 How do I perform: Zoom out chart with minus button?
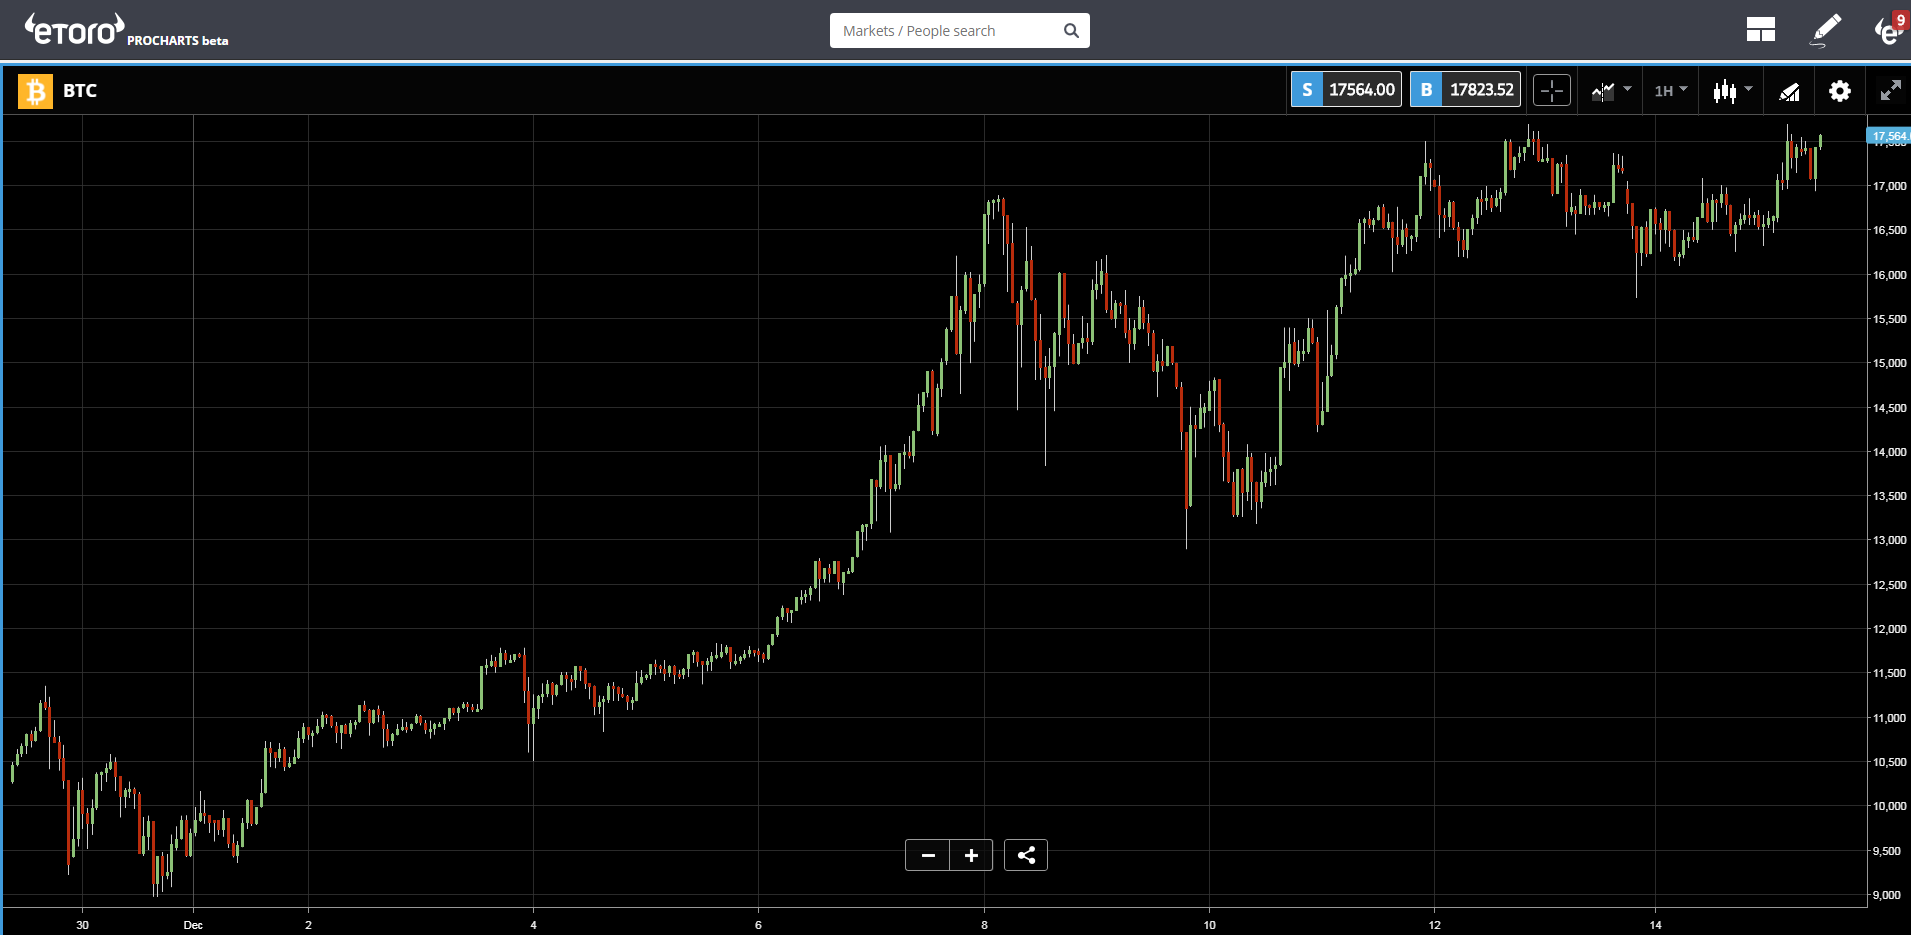tap(928, 855)
